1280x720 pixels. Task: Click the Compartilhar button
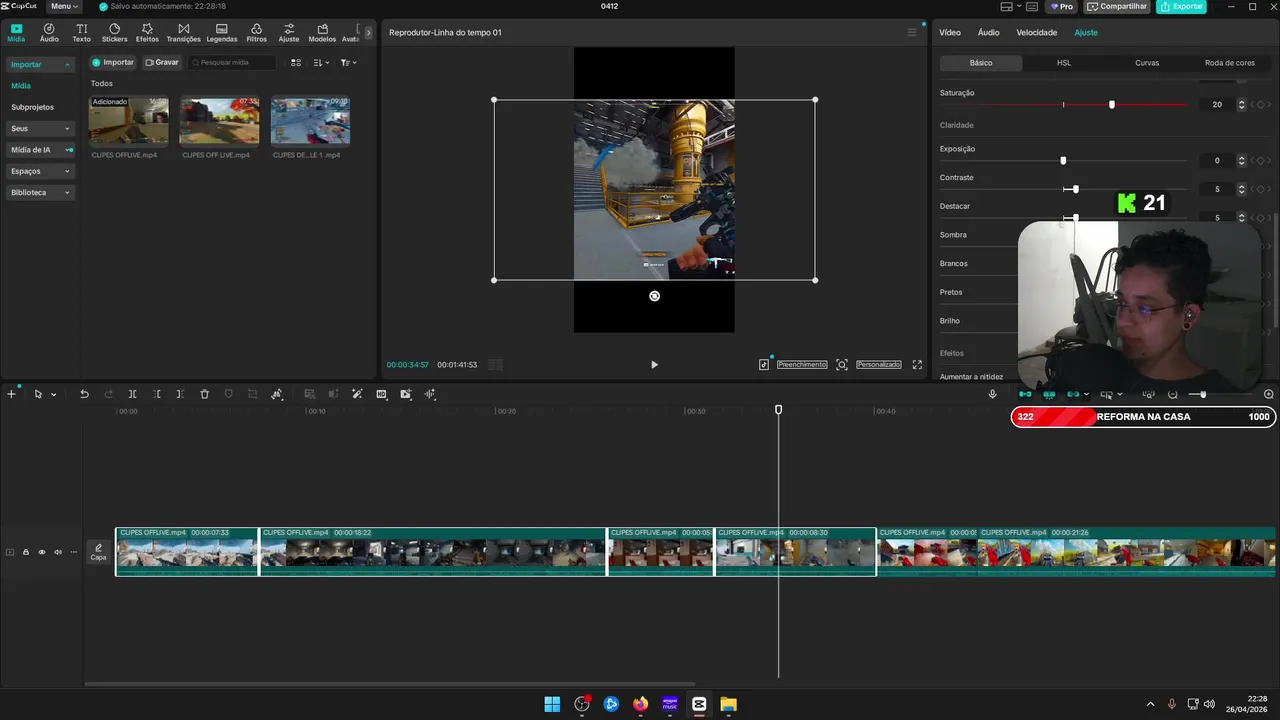(1117, 6)
